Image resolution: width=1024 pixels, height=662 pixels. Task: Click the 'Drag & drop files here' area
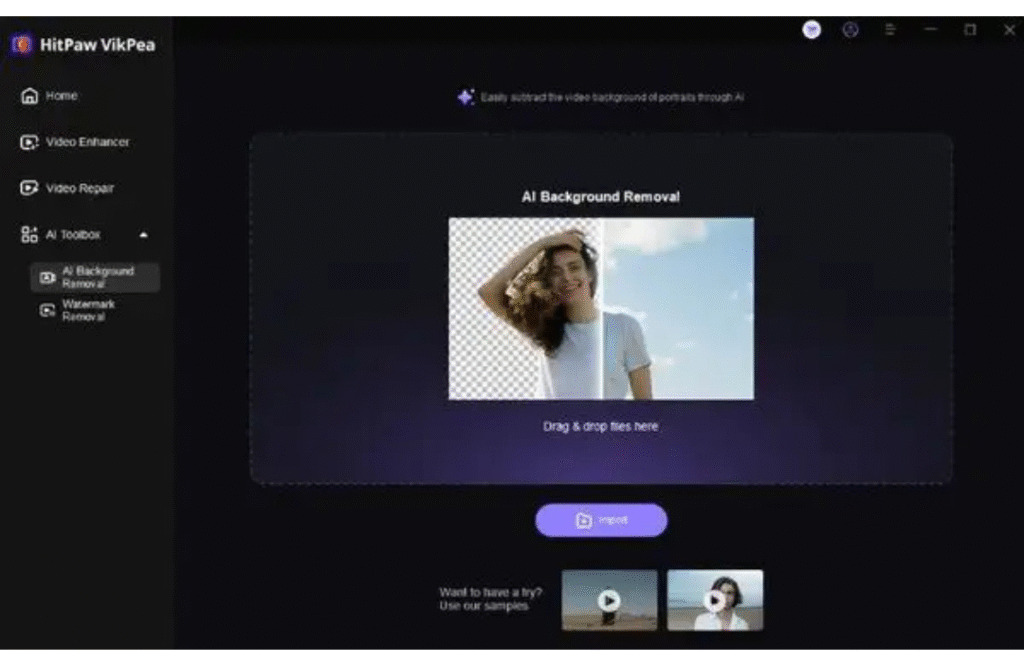pyautogui.click(x=601, y=426)
